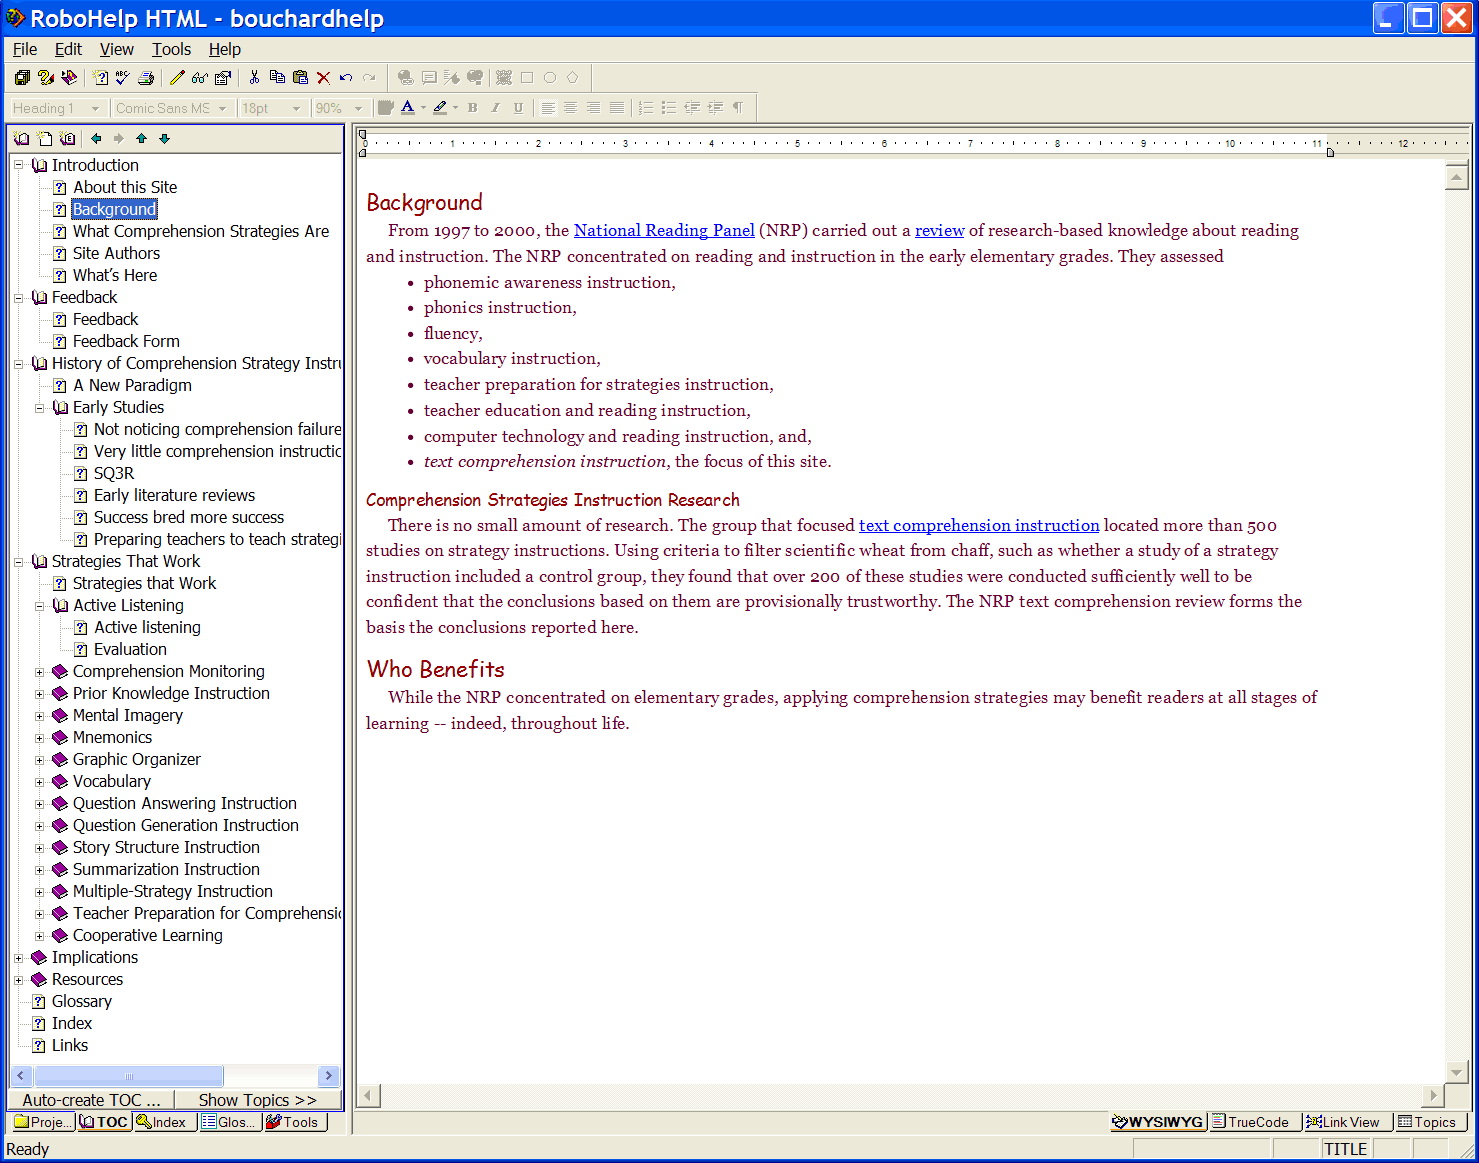Click the Show Topics >> button
Screen dimensions: 1479x1163
click(x=258, y=1100)
